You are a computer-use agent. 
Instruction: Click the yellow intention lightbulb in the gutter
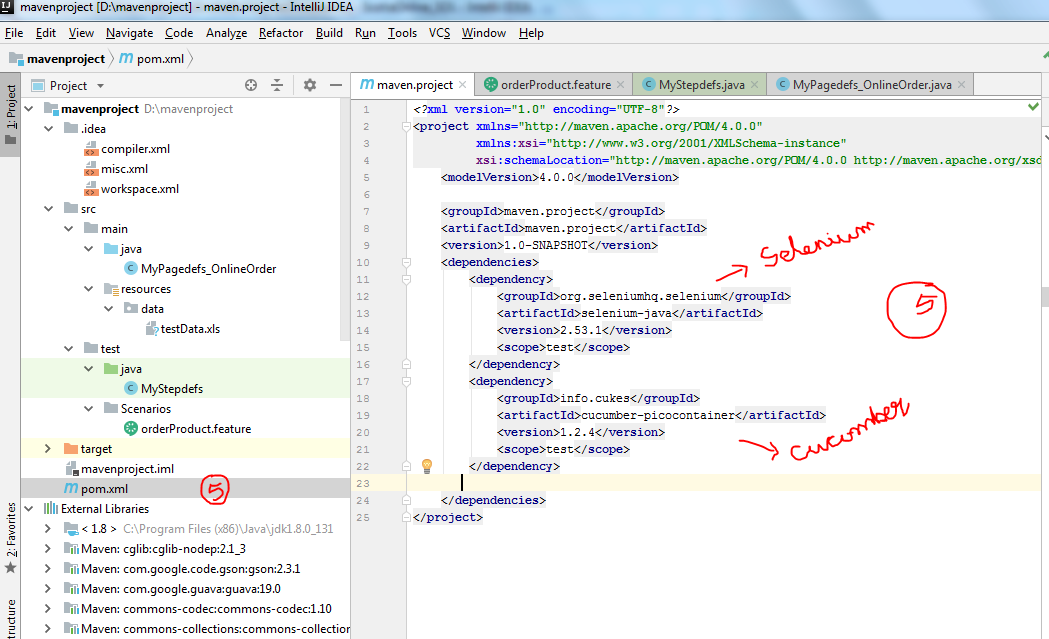[x=427, y=465]
